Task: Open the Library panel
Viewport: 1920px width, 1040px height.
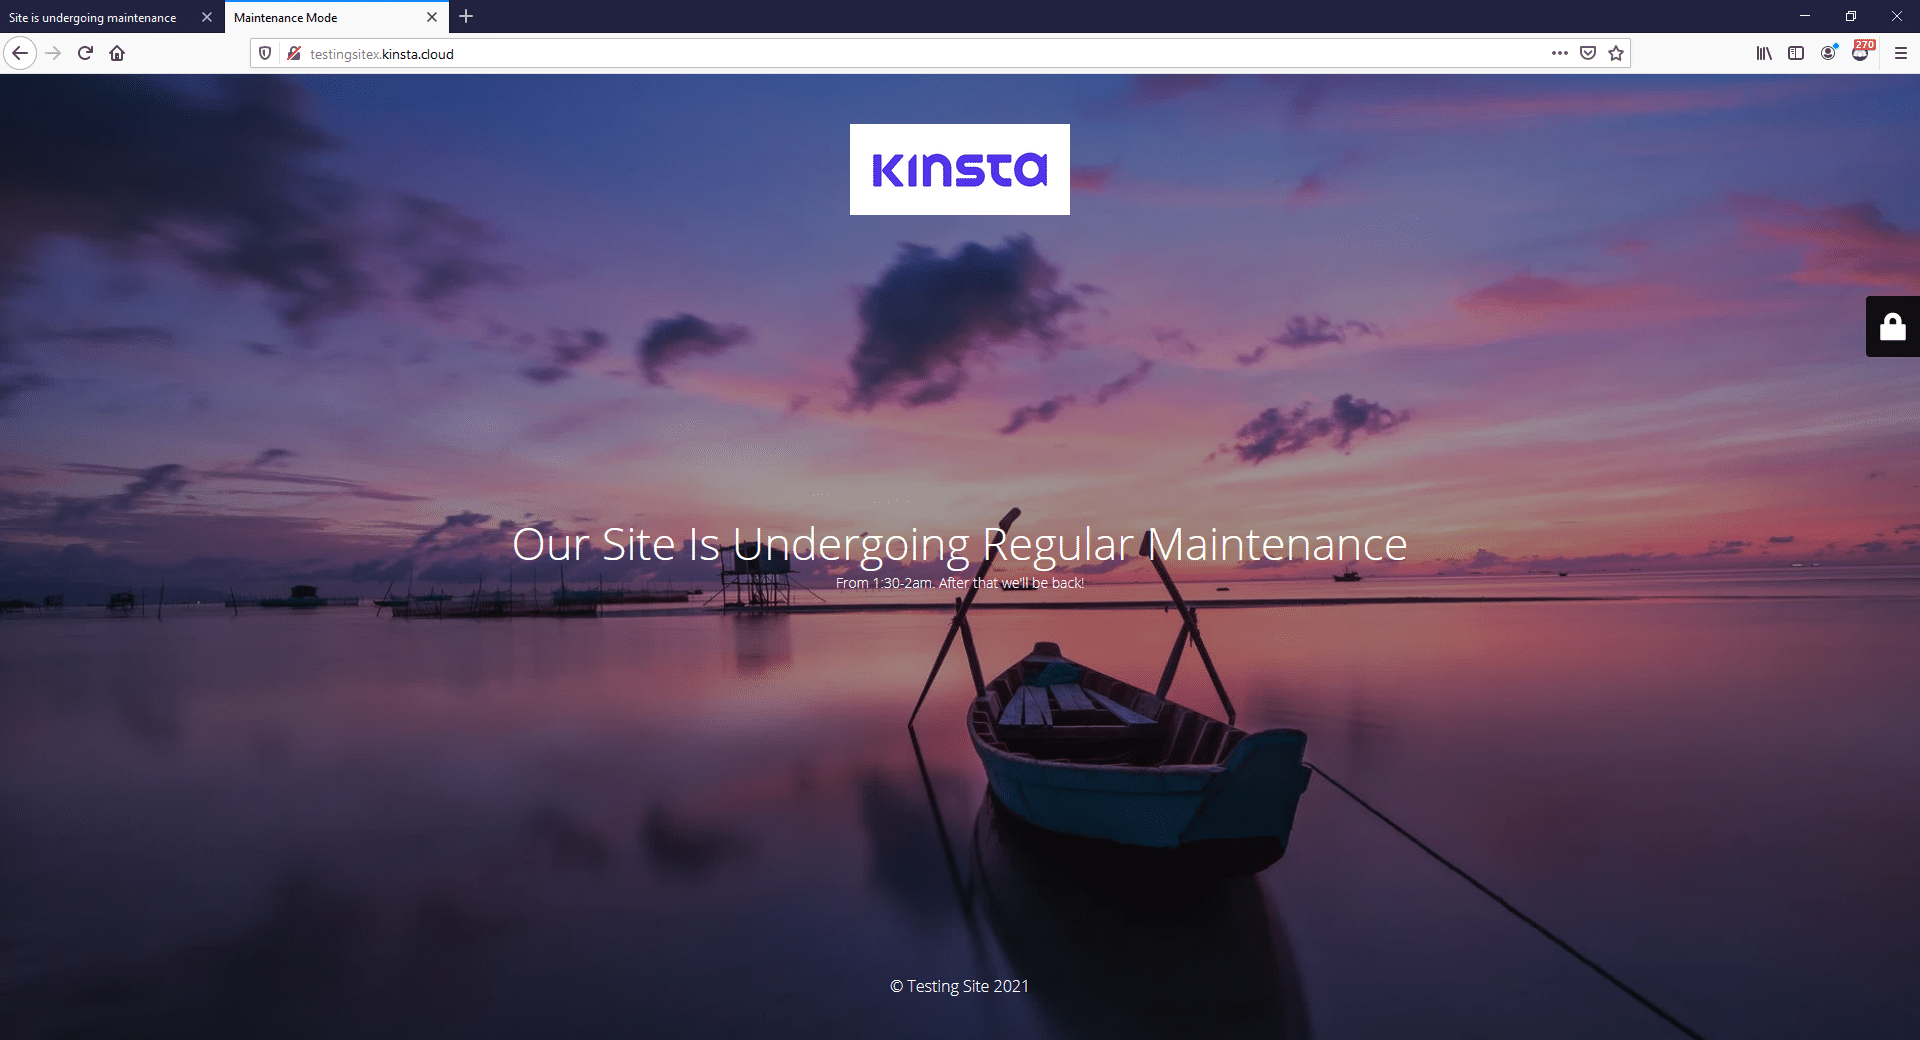Action: click(x=1763, y=53)
